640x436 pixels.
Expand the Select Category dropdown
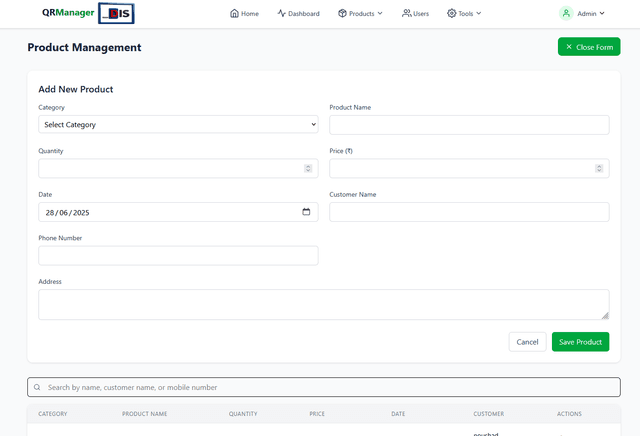click(178, 125)
